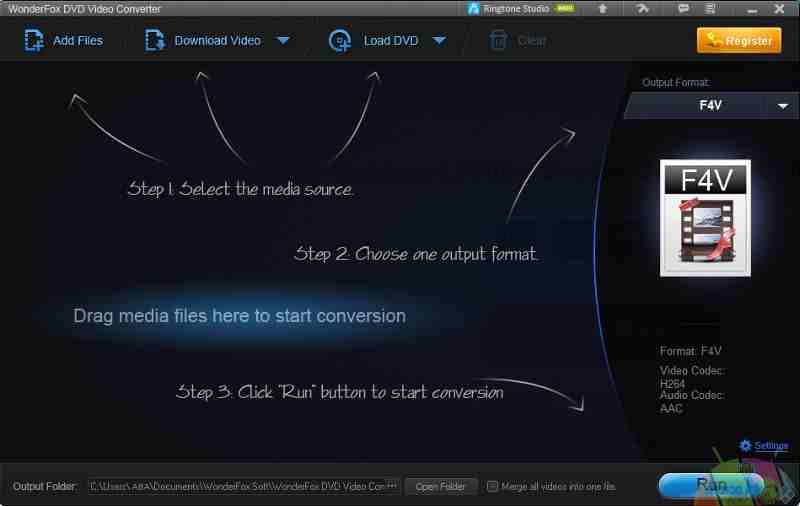800x506 pixels.
Task: Open the F4V output format dropdown
Action: (x=711, y=106)
